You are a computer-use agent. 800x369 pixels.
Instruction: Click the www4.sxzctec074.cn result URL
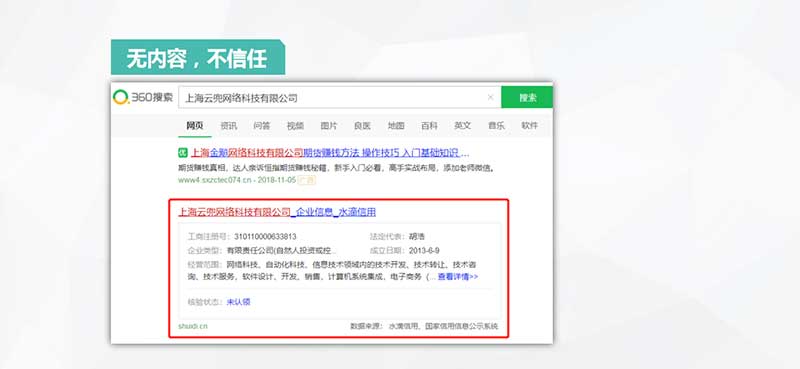(215, 180)
